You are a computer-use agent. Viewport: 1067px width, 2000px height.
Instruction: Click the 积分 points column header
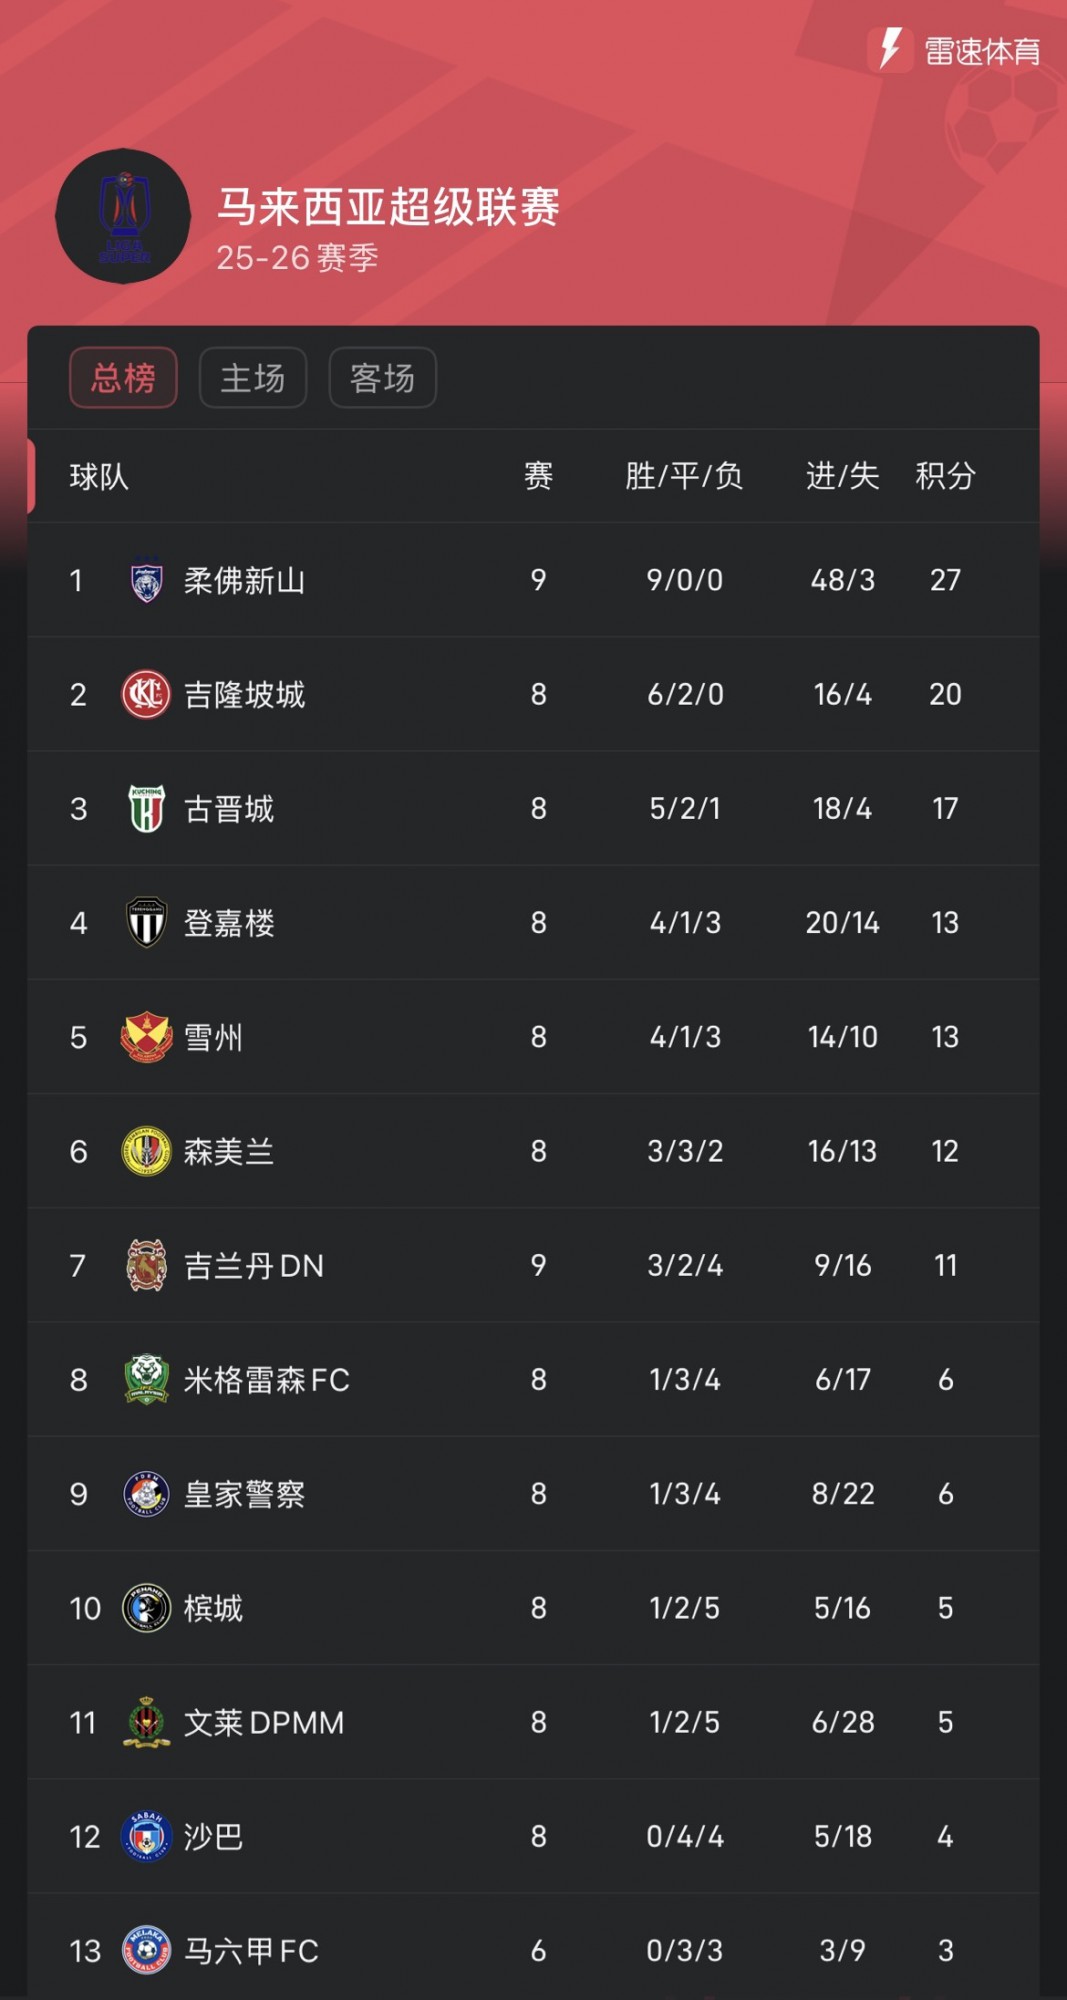945,476
